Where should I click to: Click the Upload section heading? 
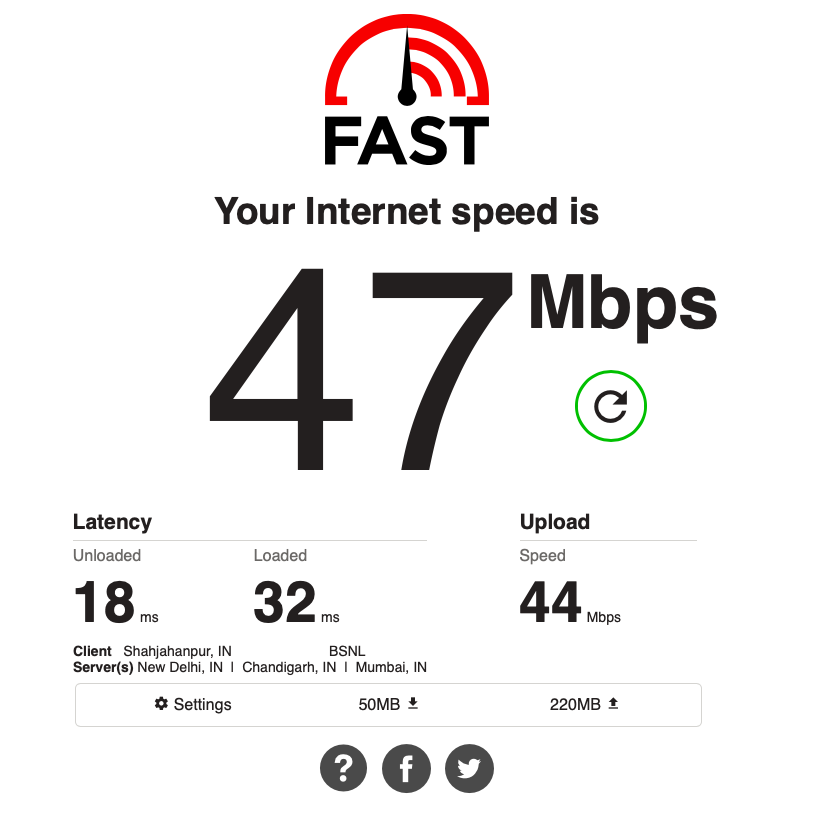tap(555, 522)
